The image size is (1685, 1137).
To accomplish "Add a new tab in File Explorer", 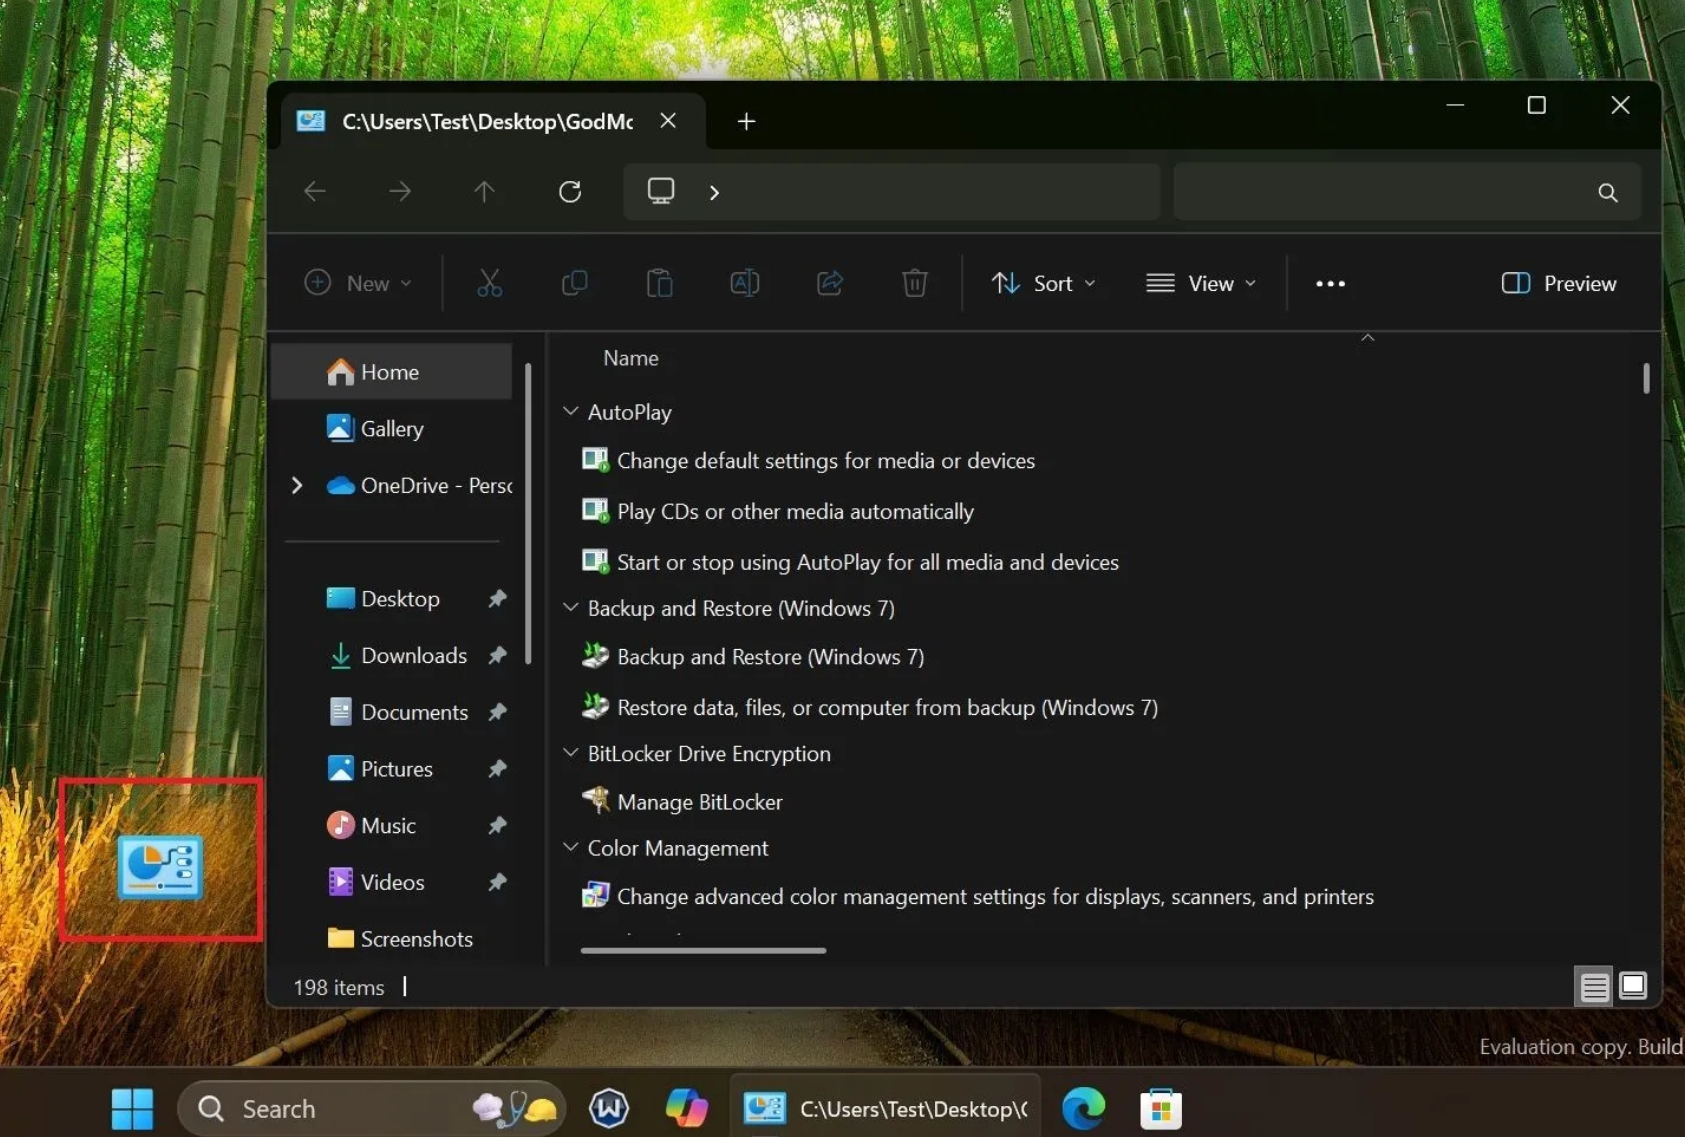I will (x=746, y=121).
